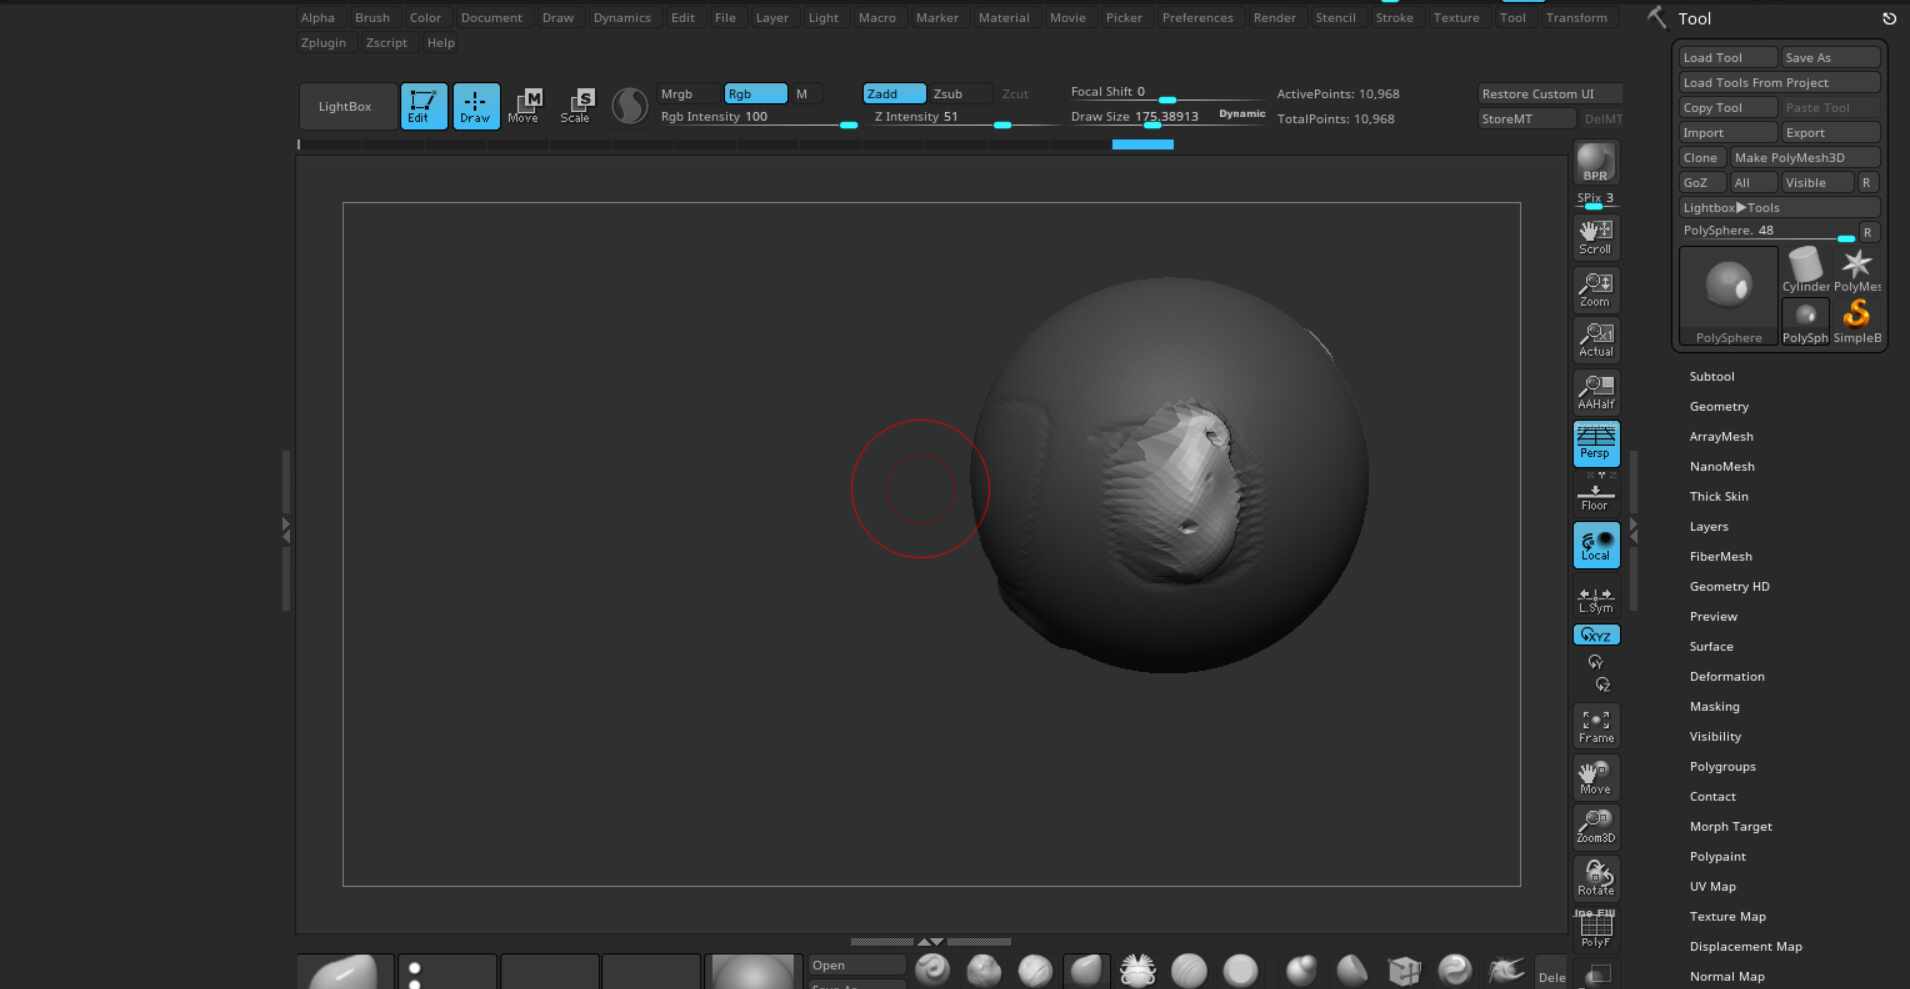Click the LightBox button
This screenshot has height=989, width=1910.
click(346, 106)
